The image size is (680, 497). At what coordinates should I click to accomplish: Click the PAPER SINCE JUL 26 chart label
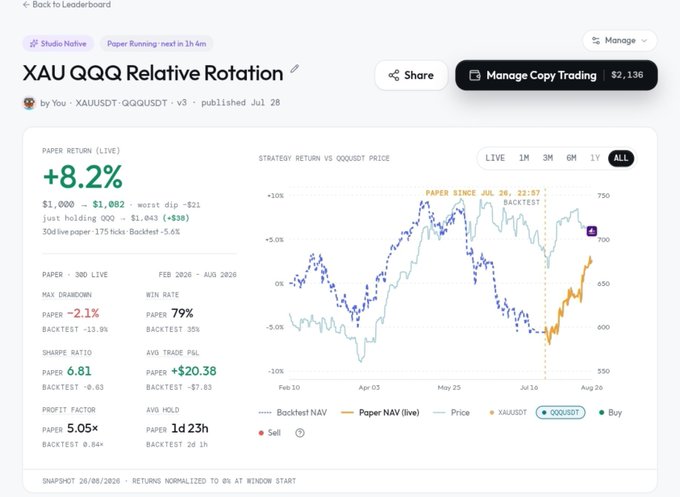(x=483, y=193)
